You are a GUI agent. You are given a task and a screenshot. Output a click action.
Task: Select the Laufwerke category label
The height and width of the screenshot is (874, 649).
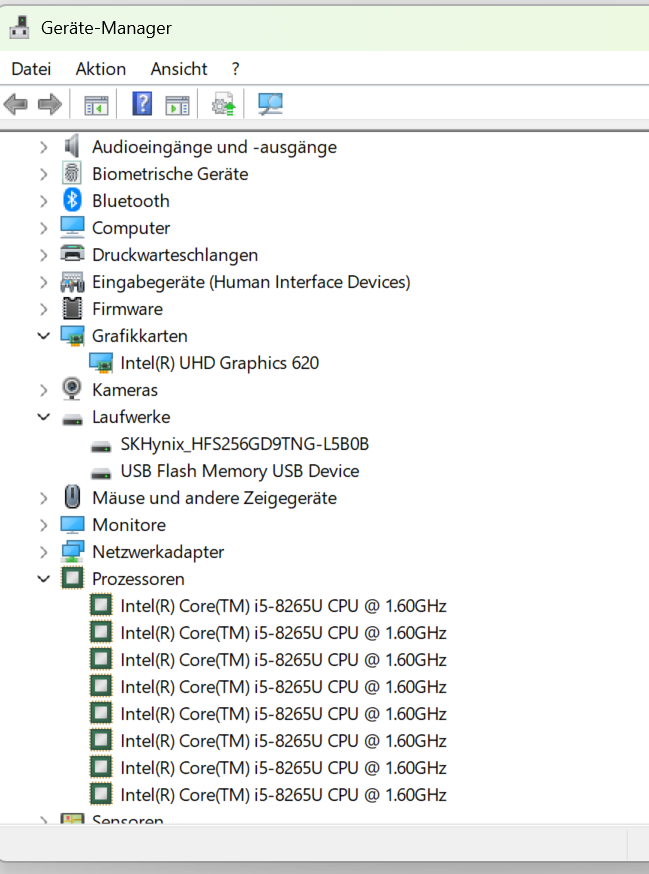132,416
